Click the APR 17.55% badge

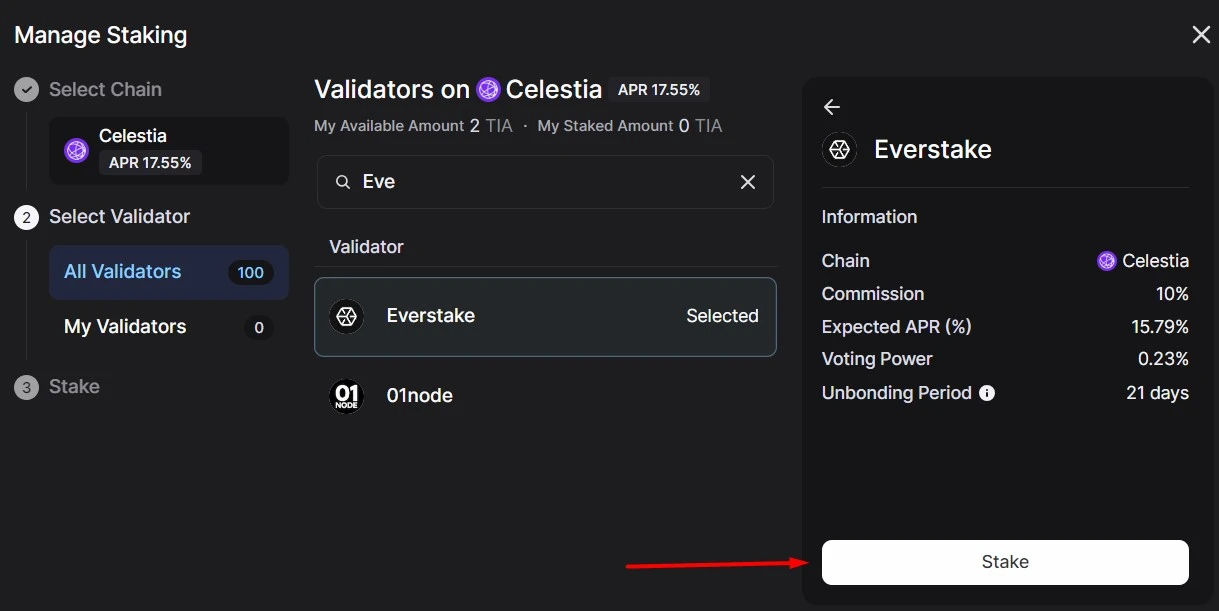(659, 89)
